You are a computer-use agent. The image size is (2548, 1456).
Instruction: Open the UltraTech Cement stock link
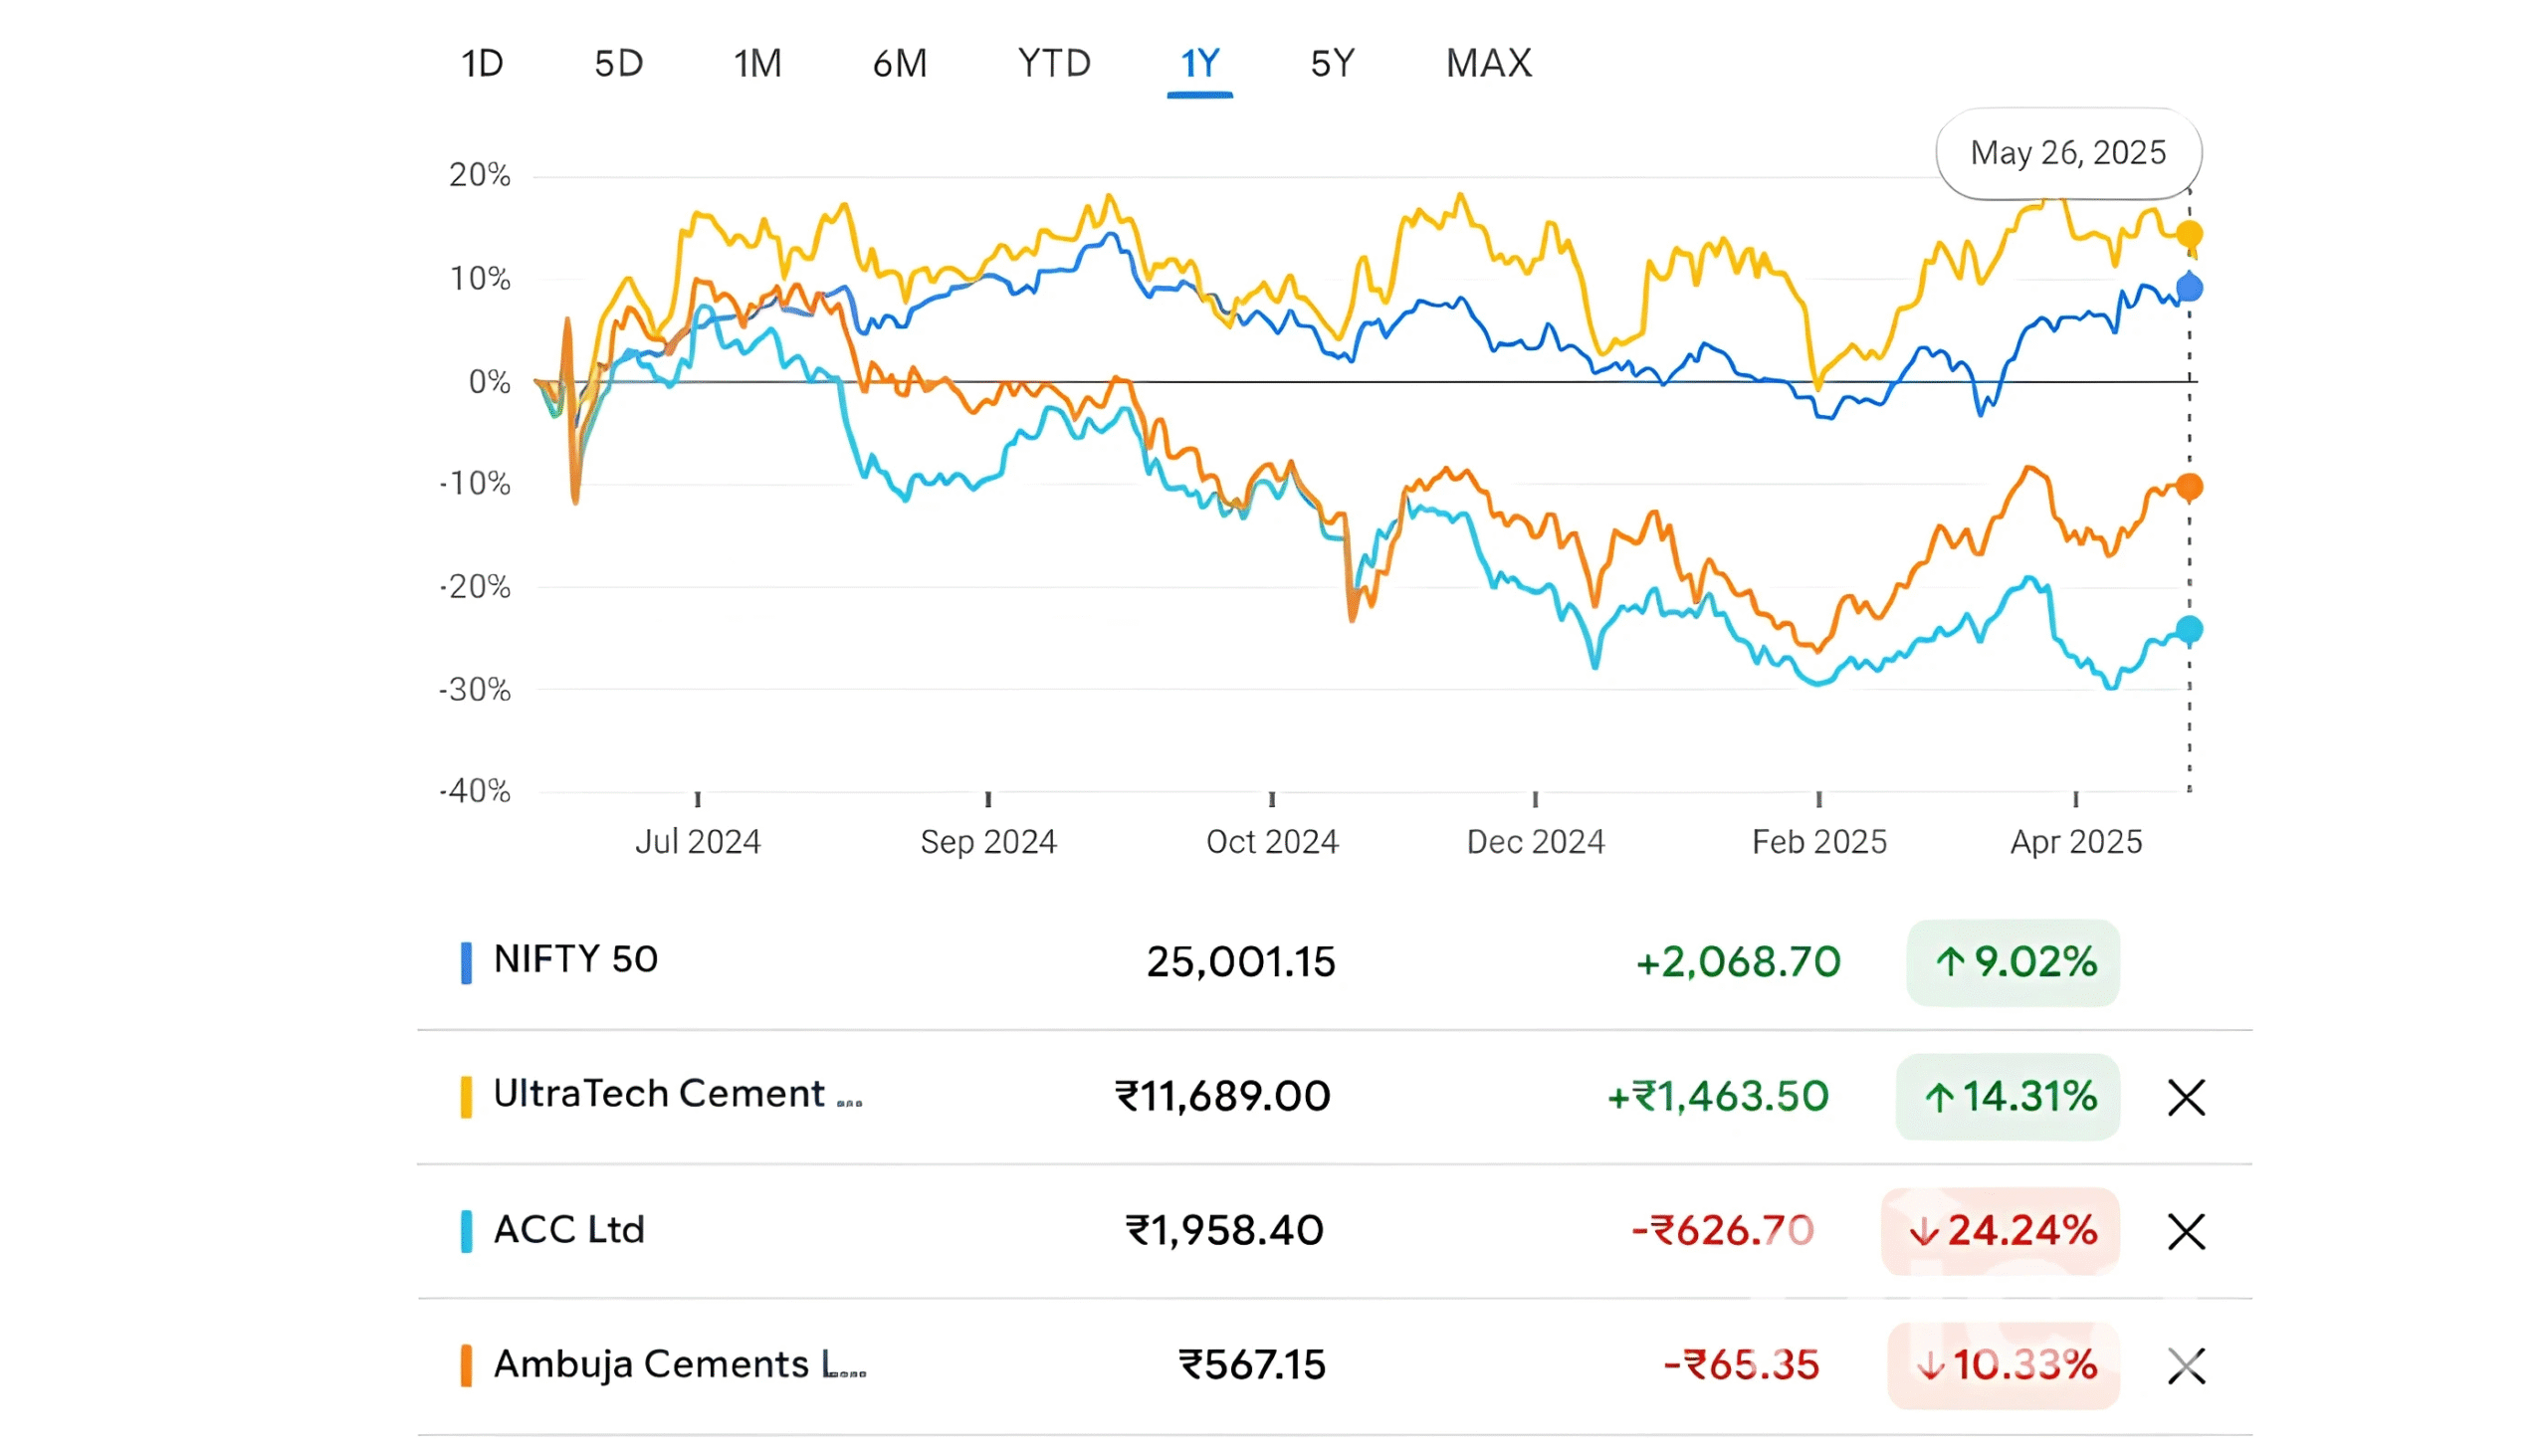point(678,1094)
